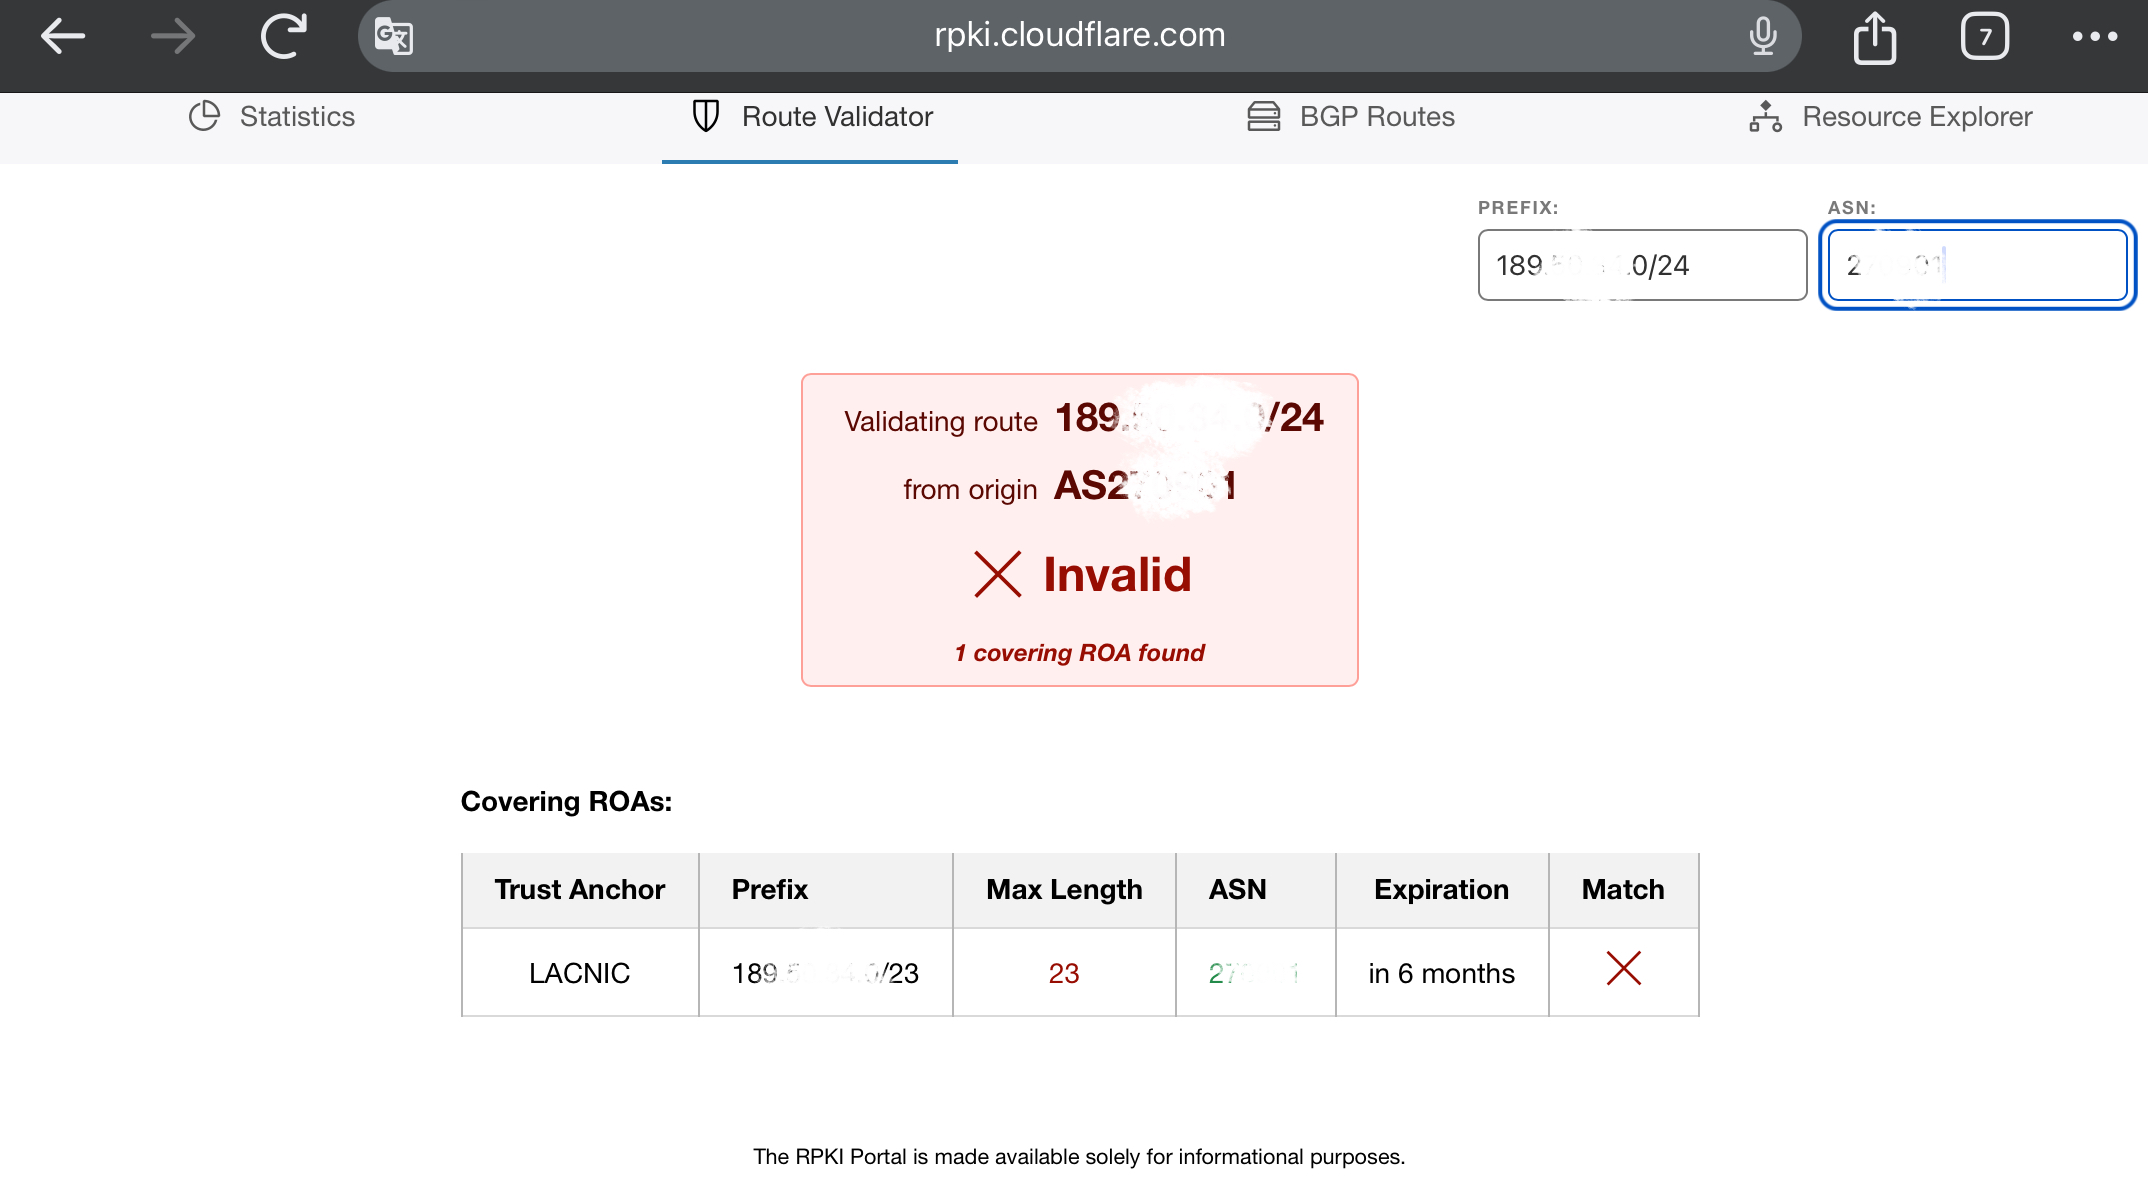Tap the translate page icon
2148x1180 pixels.
(393, 37)
